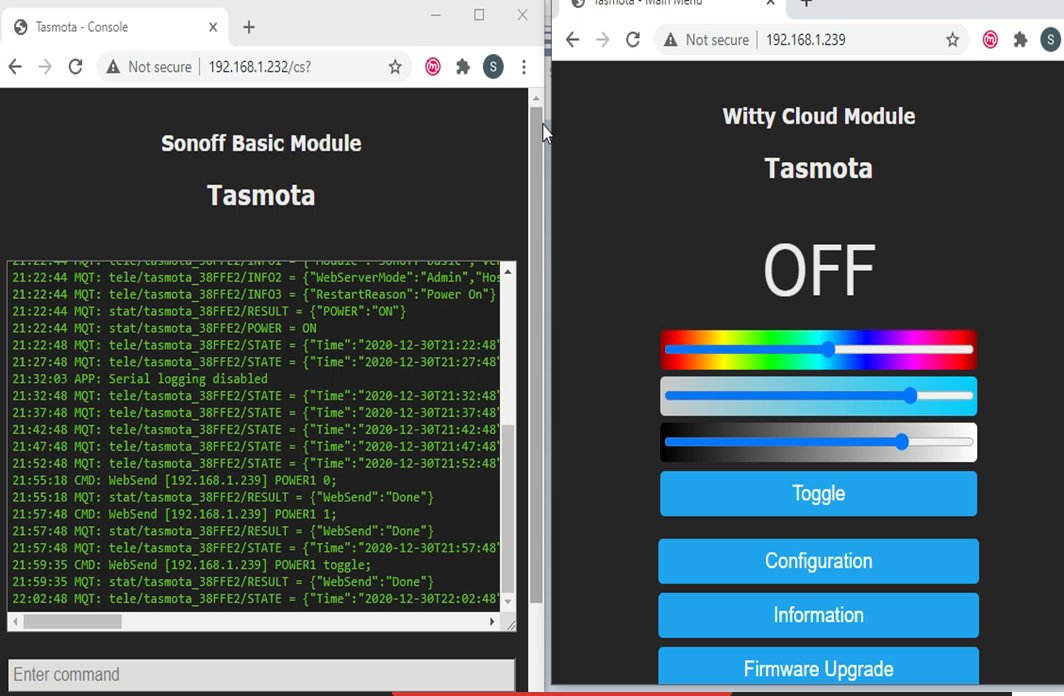The height and width of the screenshot is (696, 1064).
Task: Reload the 192.168.1.239 main menu page
Action: 633,39
